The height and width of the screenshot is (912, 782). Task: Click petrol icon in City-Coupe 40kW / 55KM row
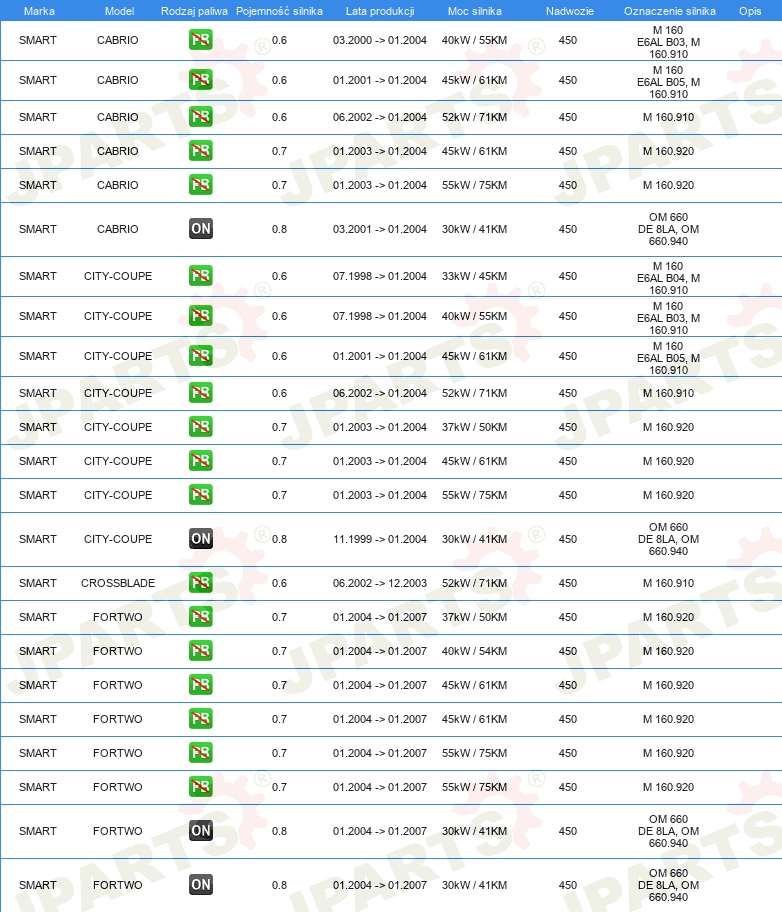(x=201, y=316)
